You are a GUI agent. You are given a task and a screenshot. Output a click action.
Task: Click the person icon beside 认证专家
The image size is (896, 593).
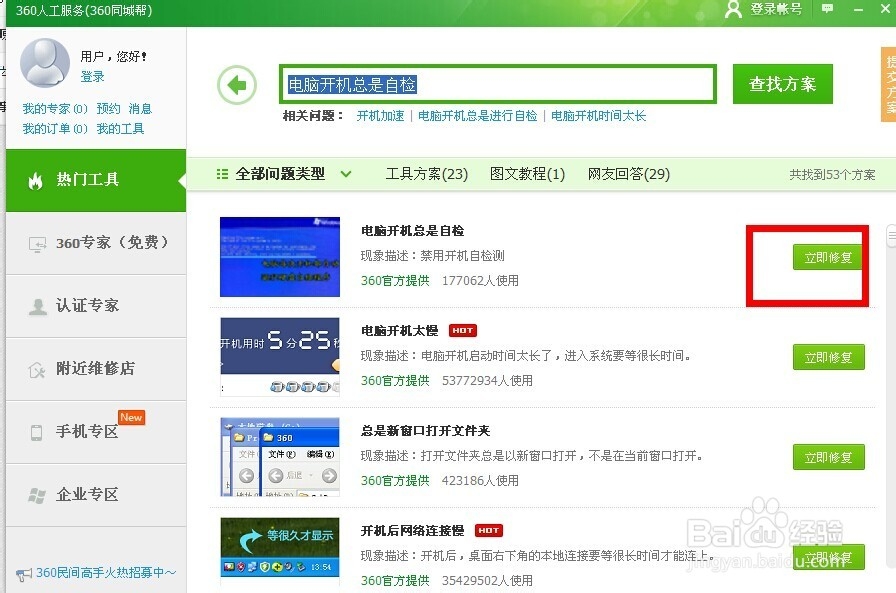point(38,307)
